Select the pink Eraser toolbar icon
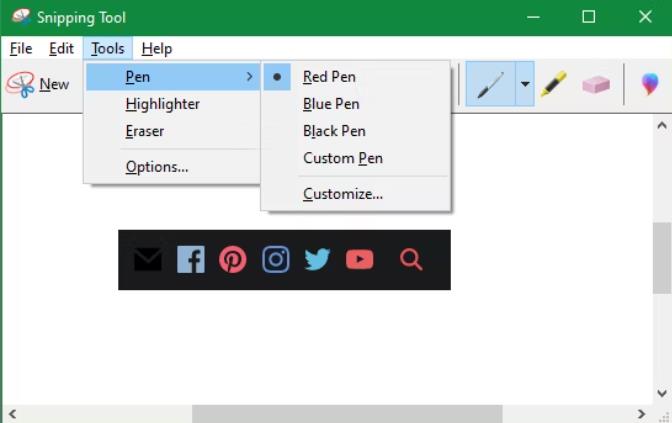Image resolution: width=672 pixels, height=423 pixels. (x=596, y=84)
